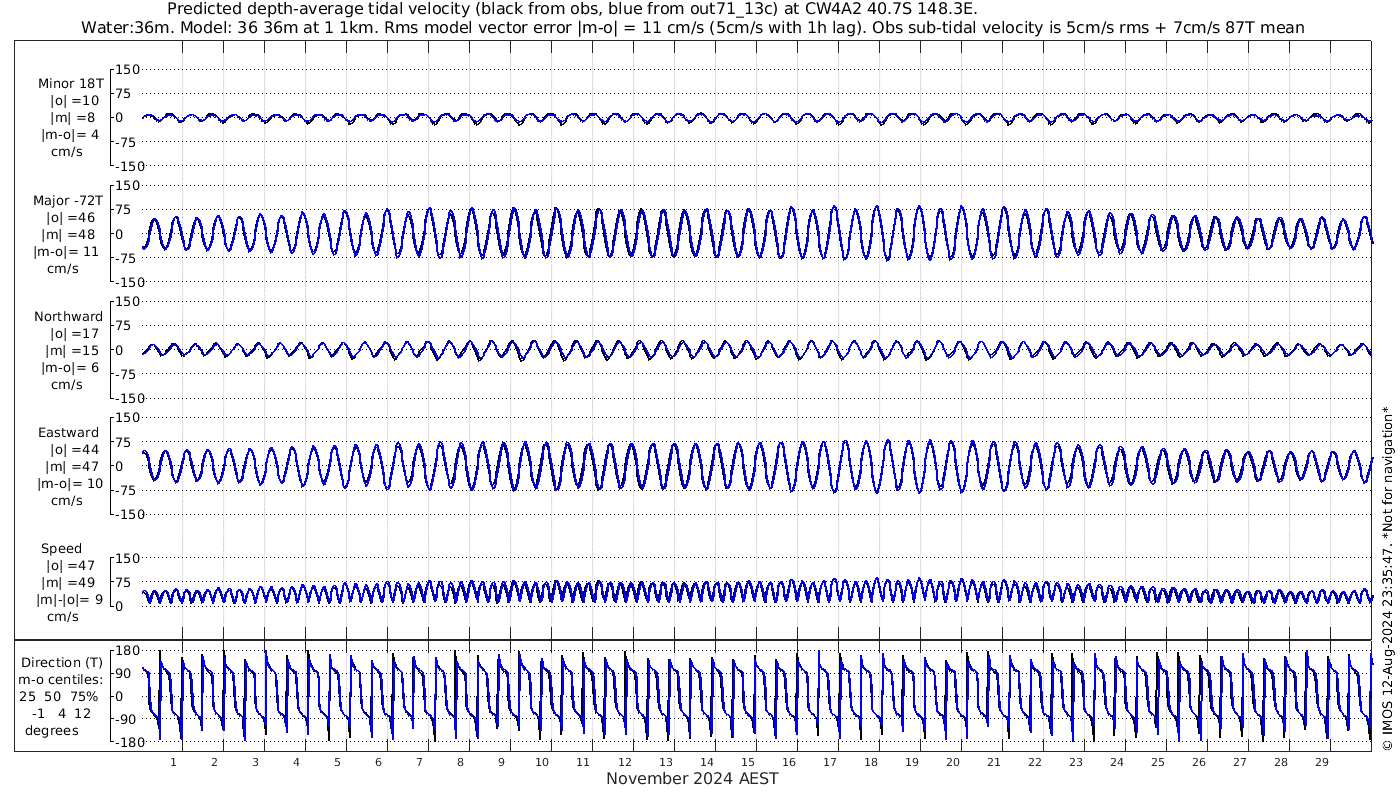
Task: Click date tick '7' on the x-axis
Action: tap(419, 762)
